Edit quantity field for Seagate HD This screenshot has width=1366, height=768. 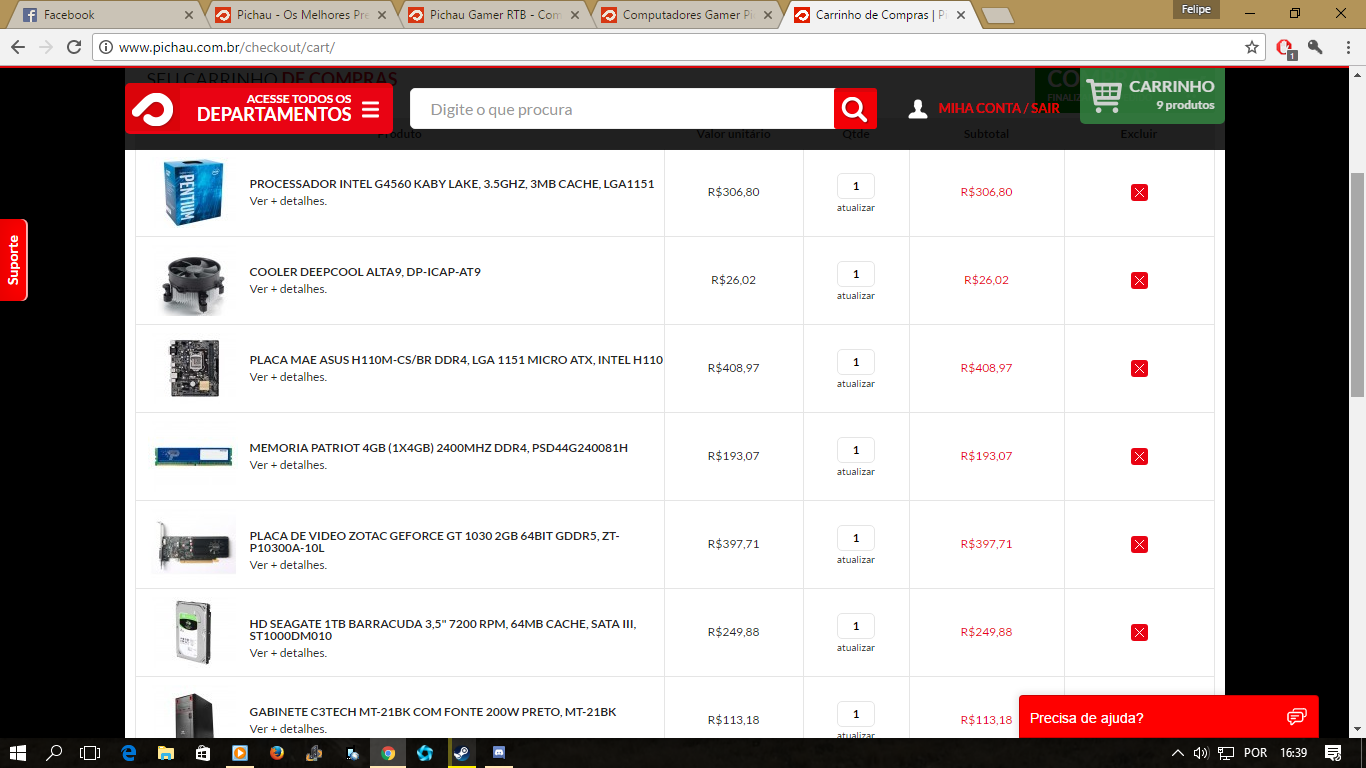click(x=856, y=626)
